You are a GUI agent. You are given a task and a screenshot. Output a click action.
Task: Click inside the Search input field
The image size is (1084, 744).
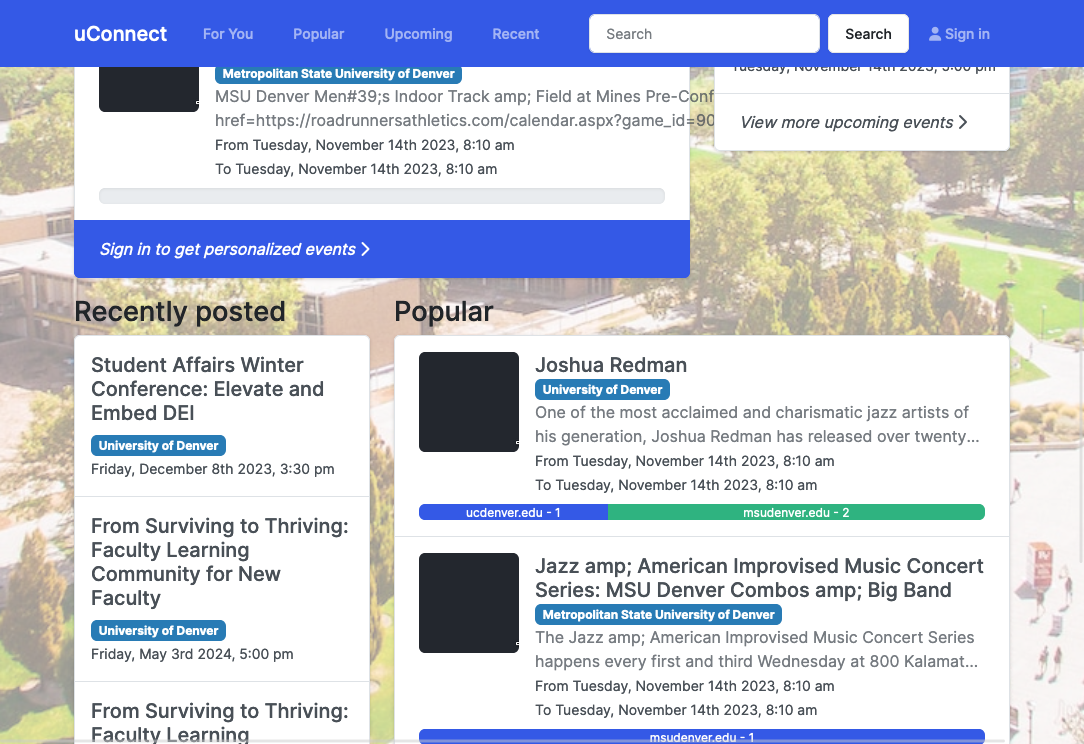pos(704,33)
